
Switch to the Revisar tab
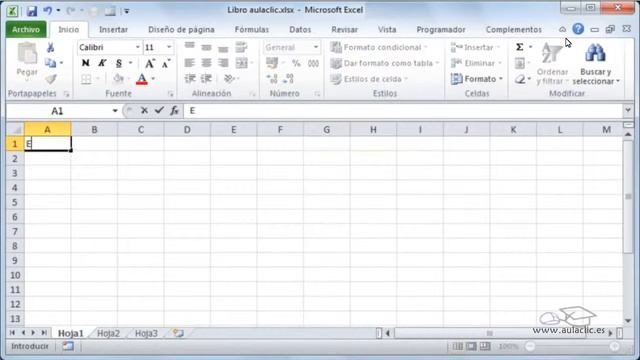pyautogui.click(x=344, y=29)
